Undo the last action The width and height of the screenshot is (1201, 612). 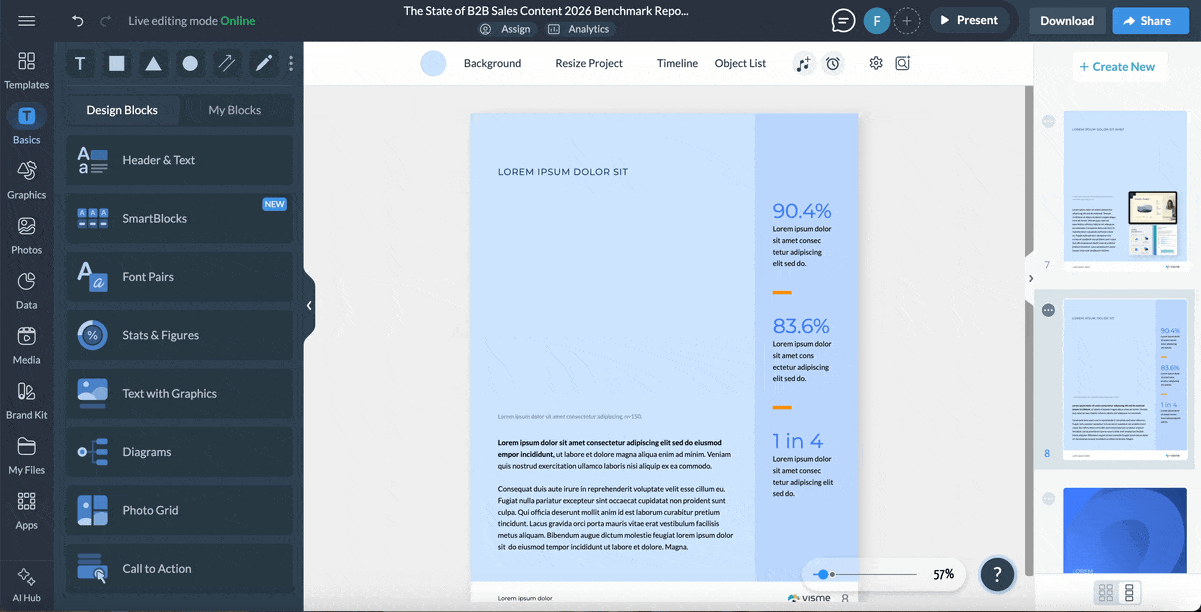[x=78, y=21]
